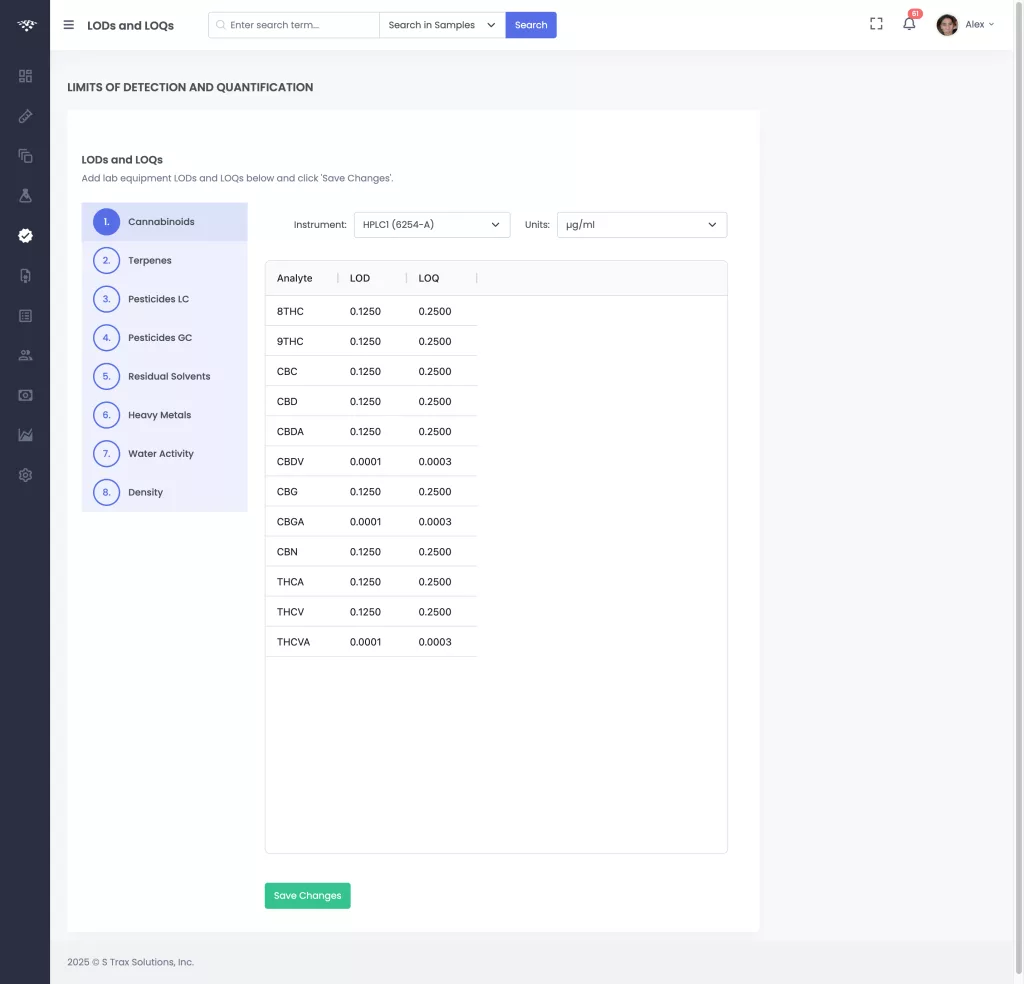
Task: Click the LOQ value for CBG
Action: (x=435, y=492)
